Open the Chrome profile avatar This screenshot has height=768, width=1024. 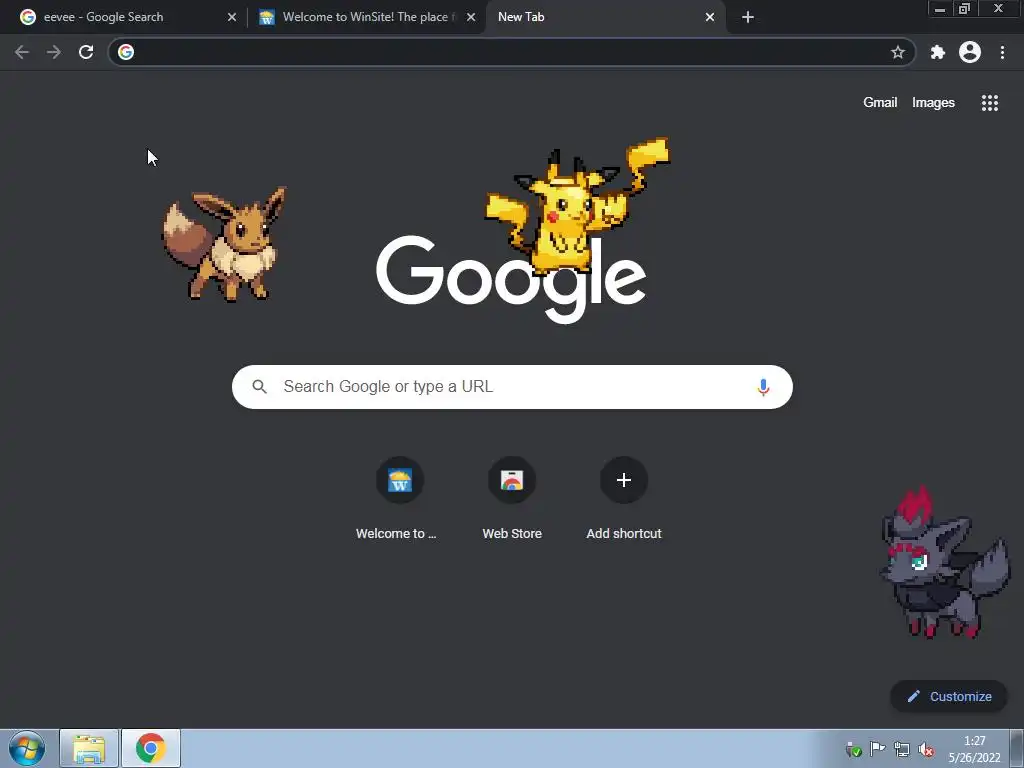(x=970, y=52)
